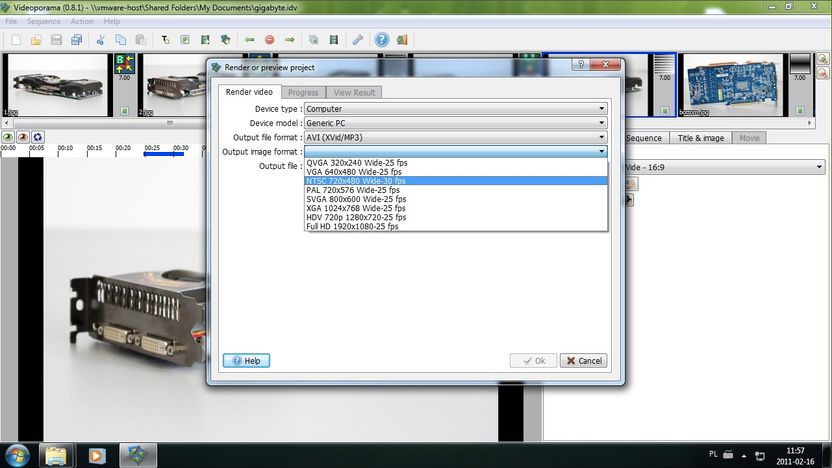The image size is (832, 468).
Task: Open the Device model dropdown
Action: (x=456, y=123)
